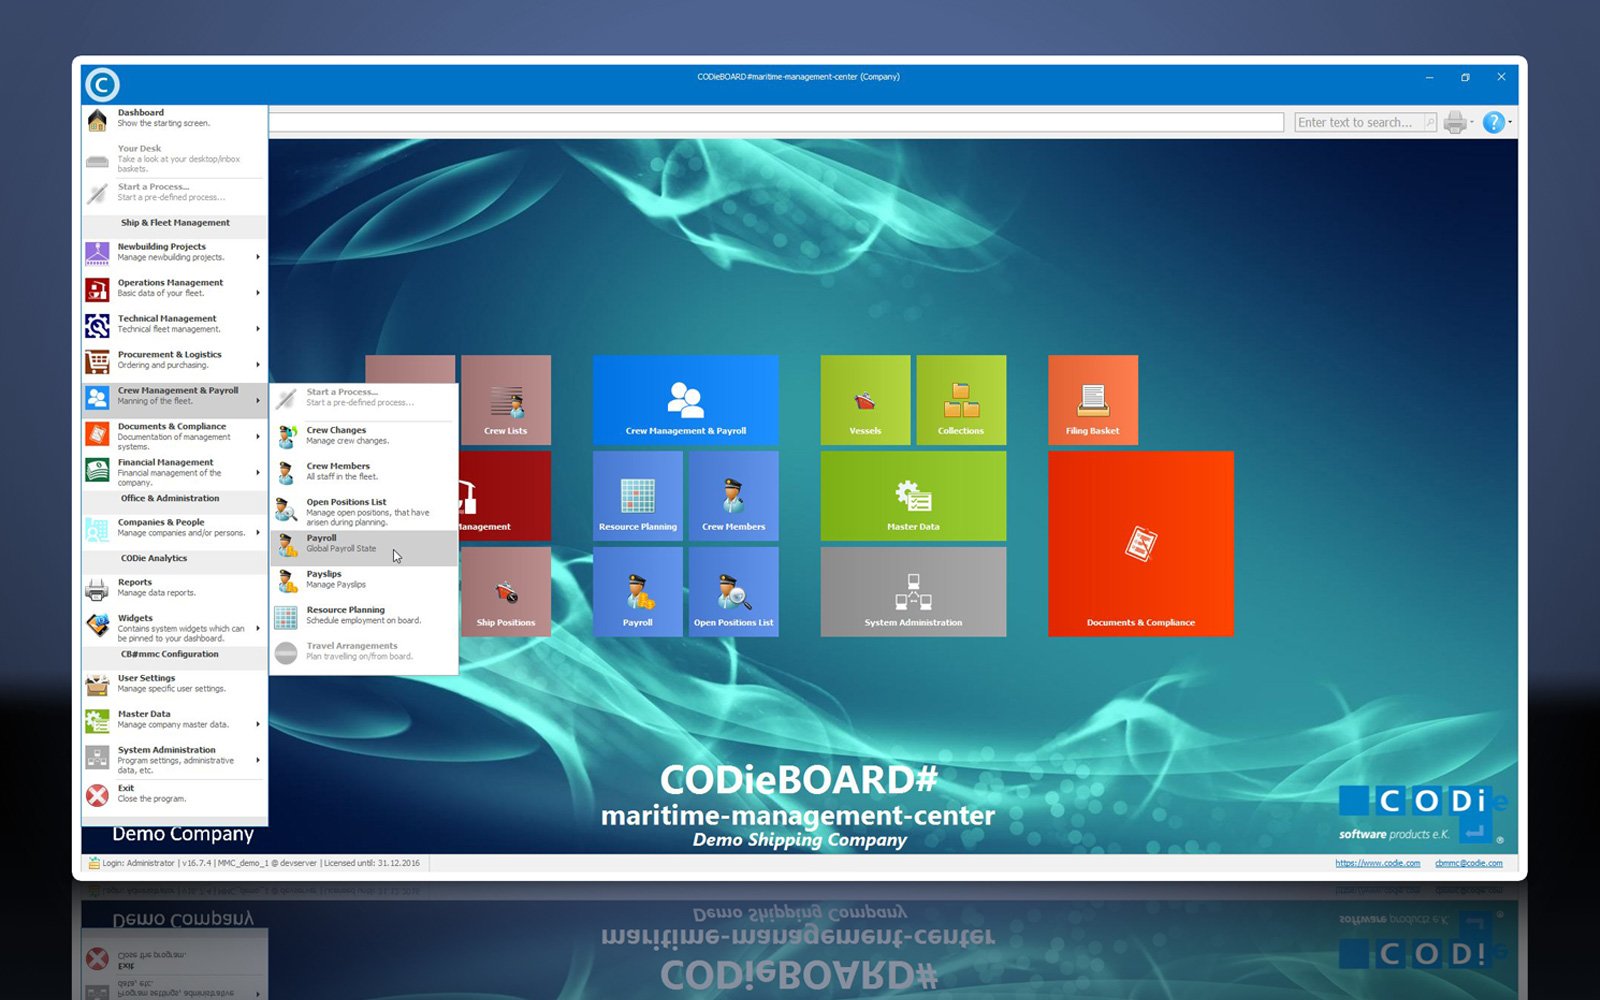Click the Filing Basket tile
Screen dimensions: 1600x1000
(1093, 400)
